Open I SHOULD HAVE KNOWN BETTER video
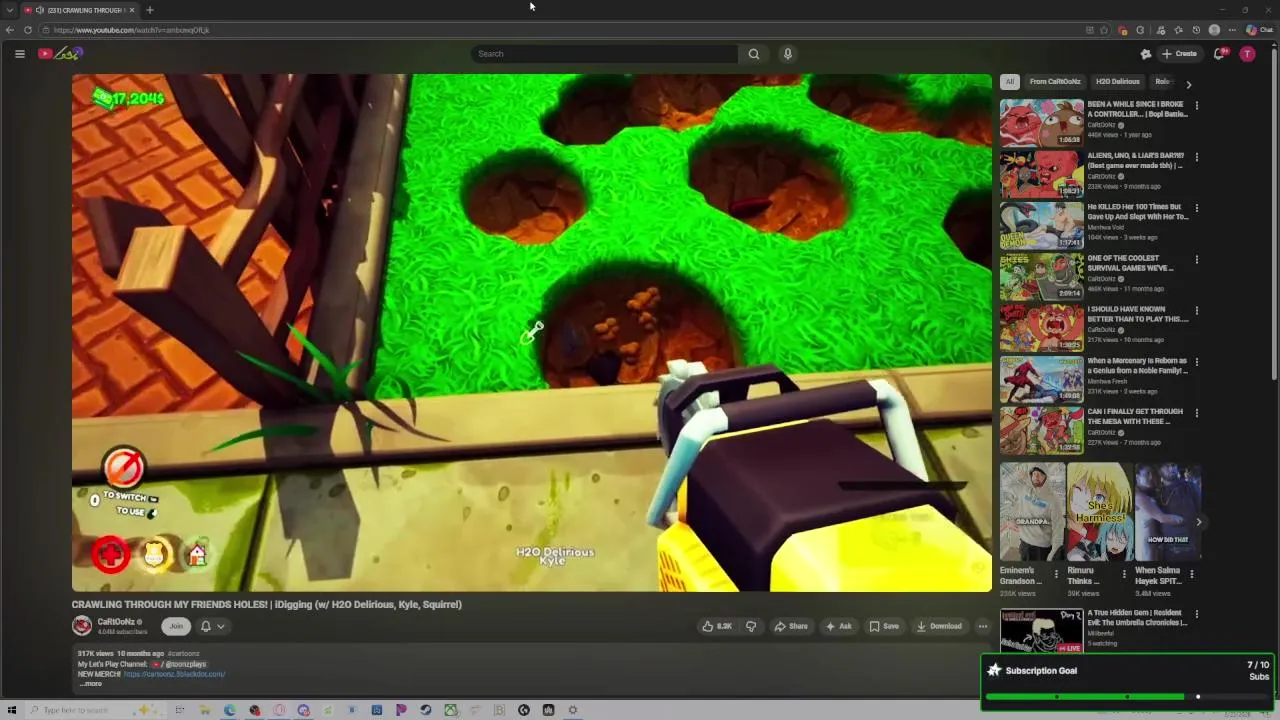This screenshot has width=1280, height=720. click(x=1095, y=328)
